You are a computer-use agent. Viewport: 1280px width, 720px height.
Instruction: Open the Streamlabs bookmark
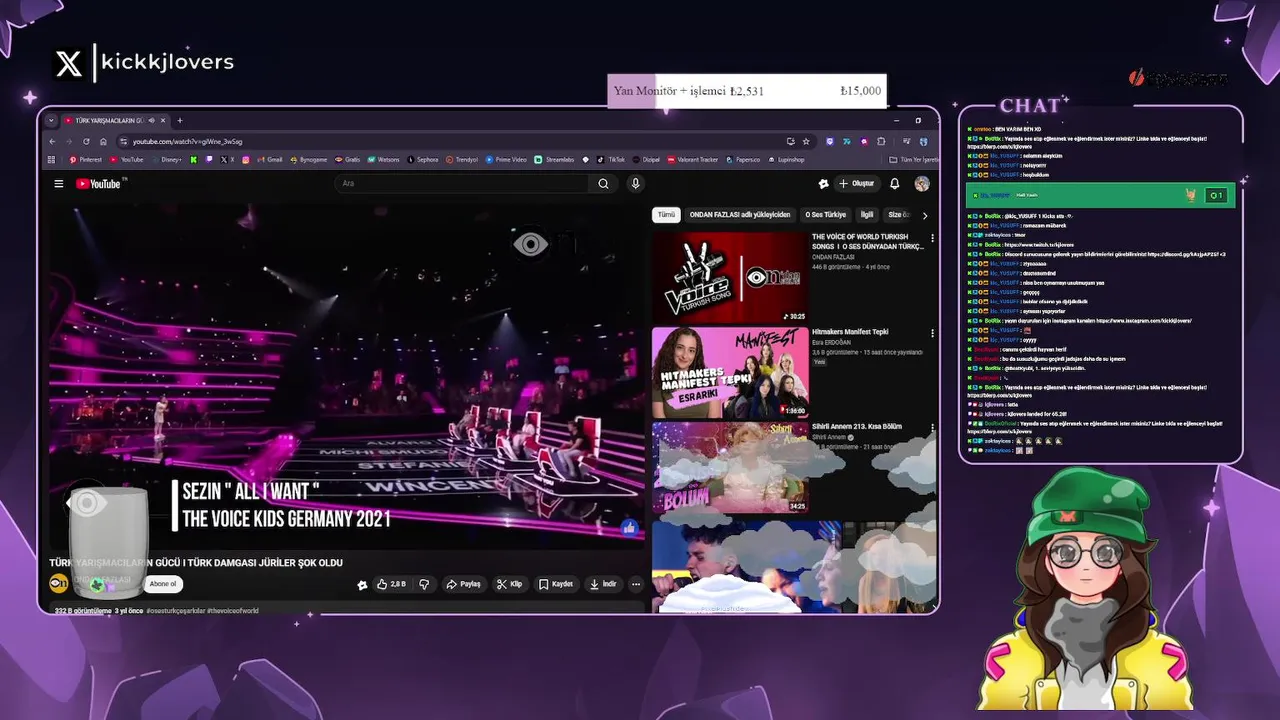click(555, 159)
